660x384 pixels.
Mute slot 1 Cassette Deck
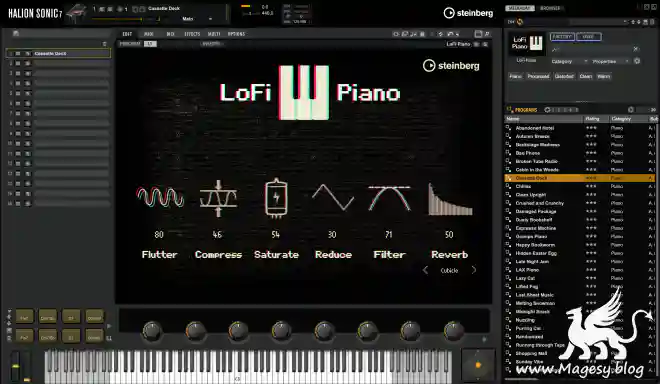click(x=18, y=53)
